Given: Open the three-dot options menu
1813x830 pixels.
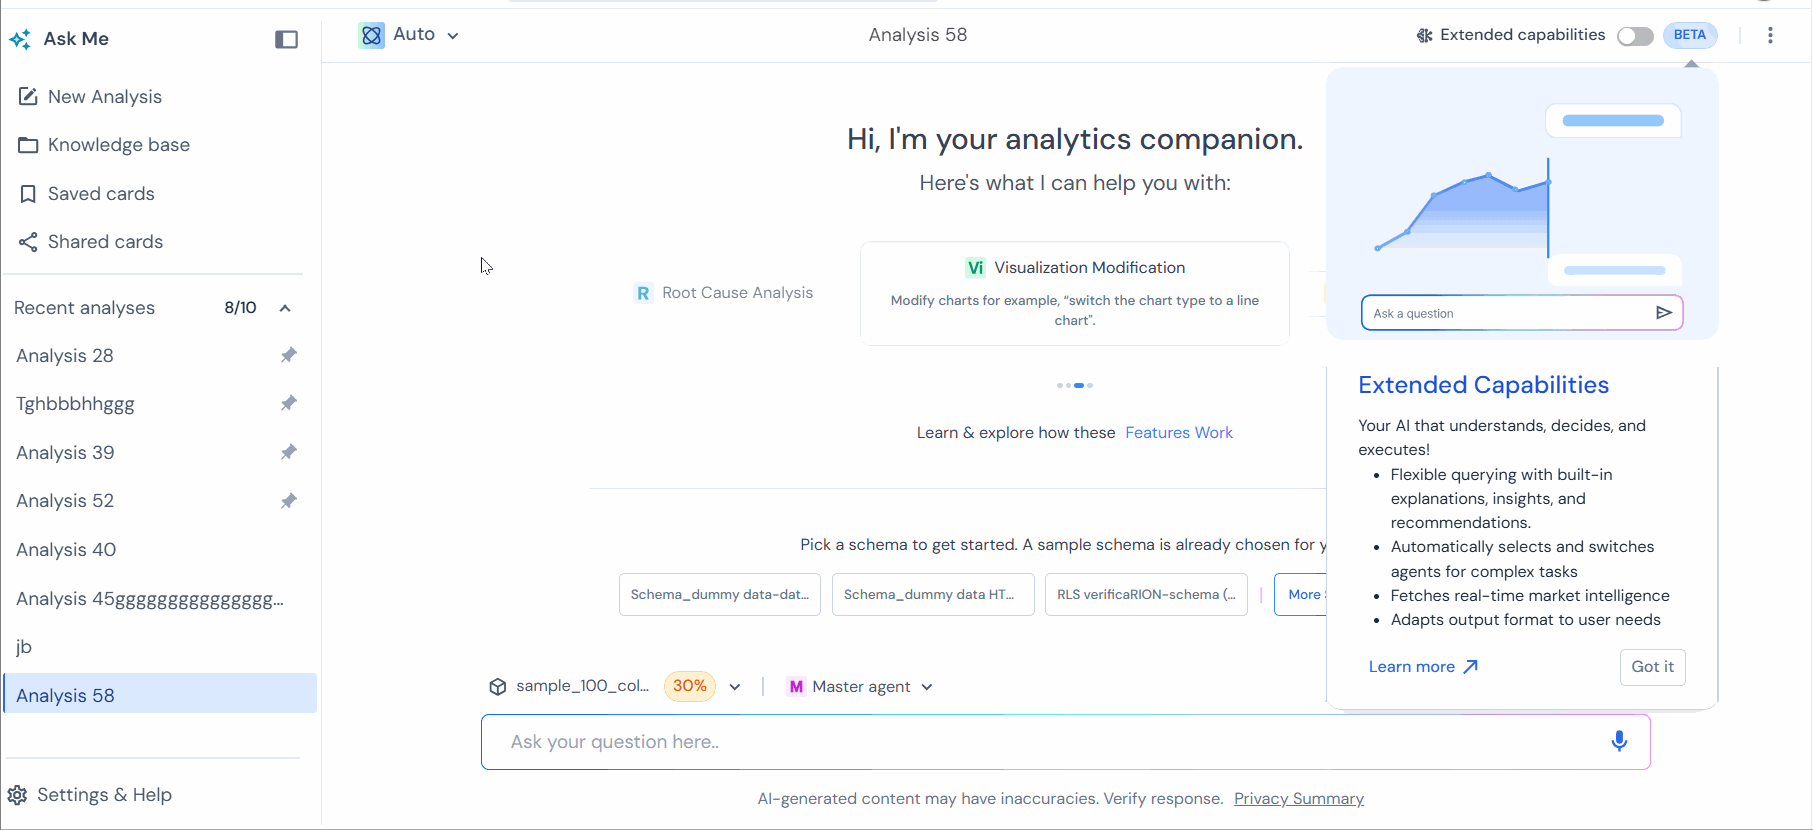Looking at the screenshot, I should tap(1770, 35).
